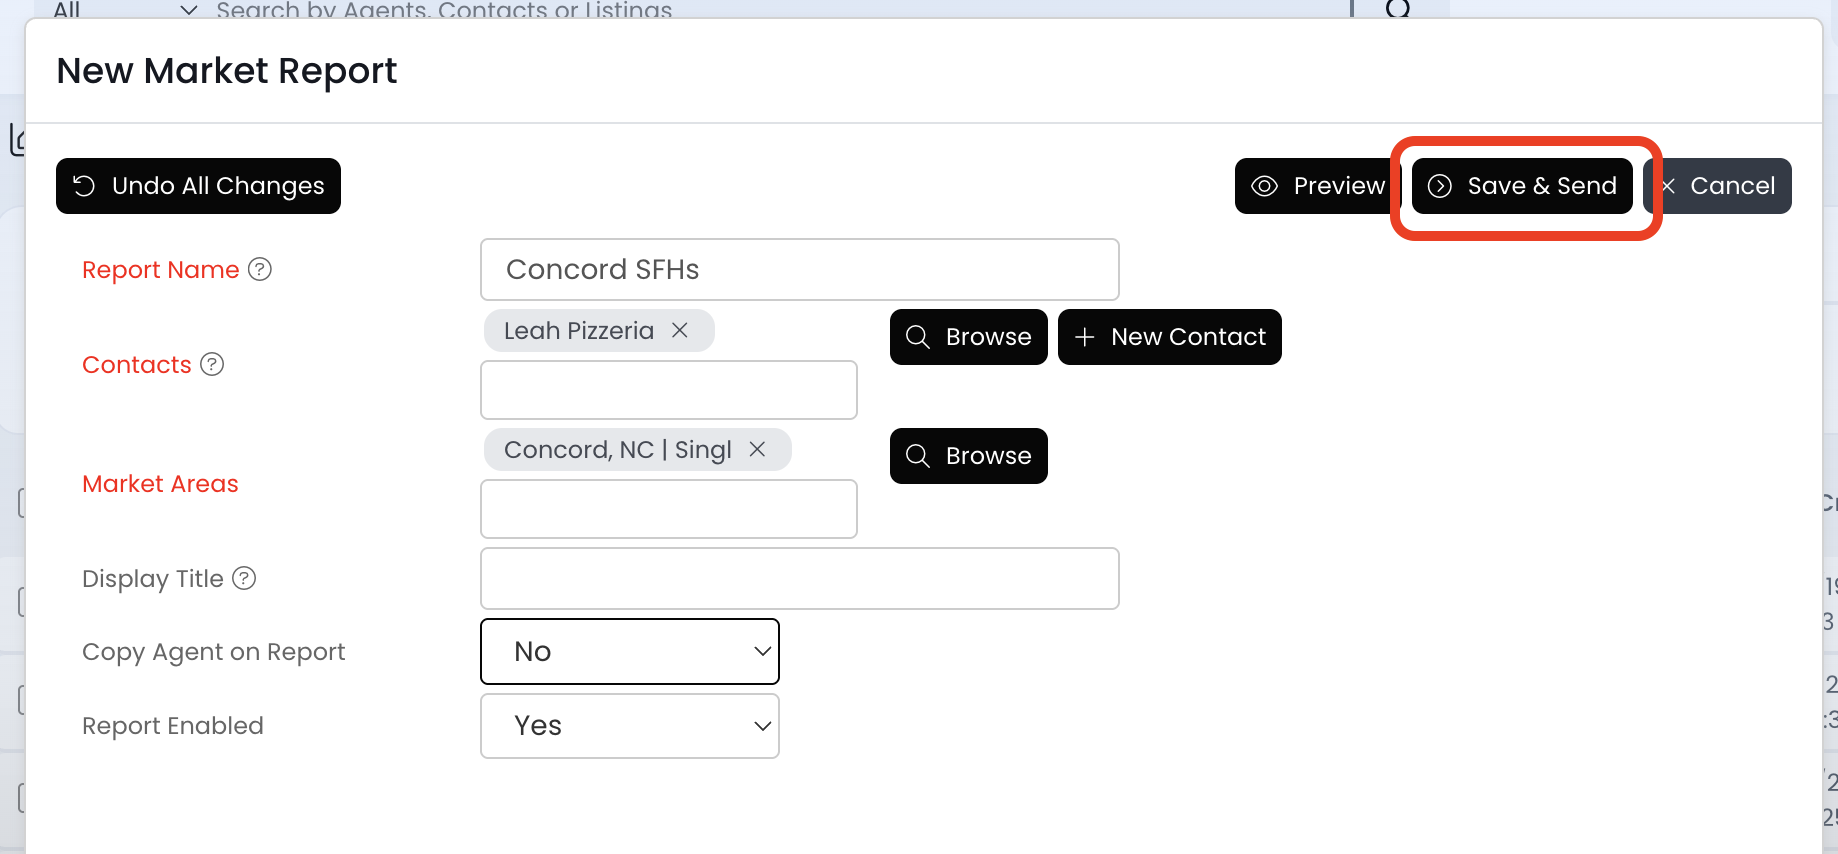The width and height of the screenshot is (1838, 854).
Task: Browse for market areas
Action: [x=968, y=456]
